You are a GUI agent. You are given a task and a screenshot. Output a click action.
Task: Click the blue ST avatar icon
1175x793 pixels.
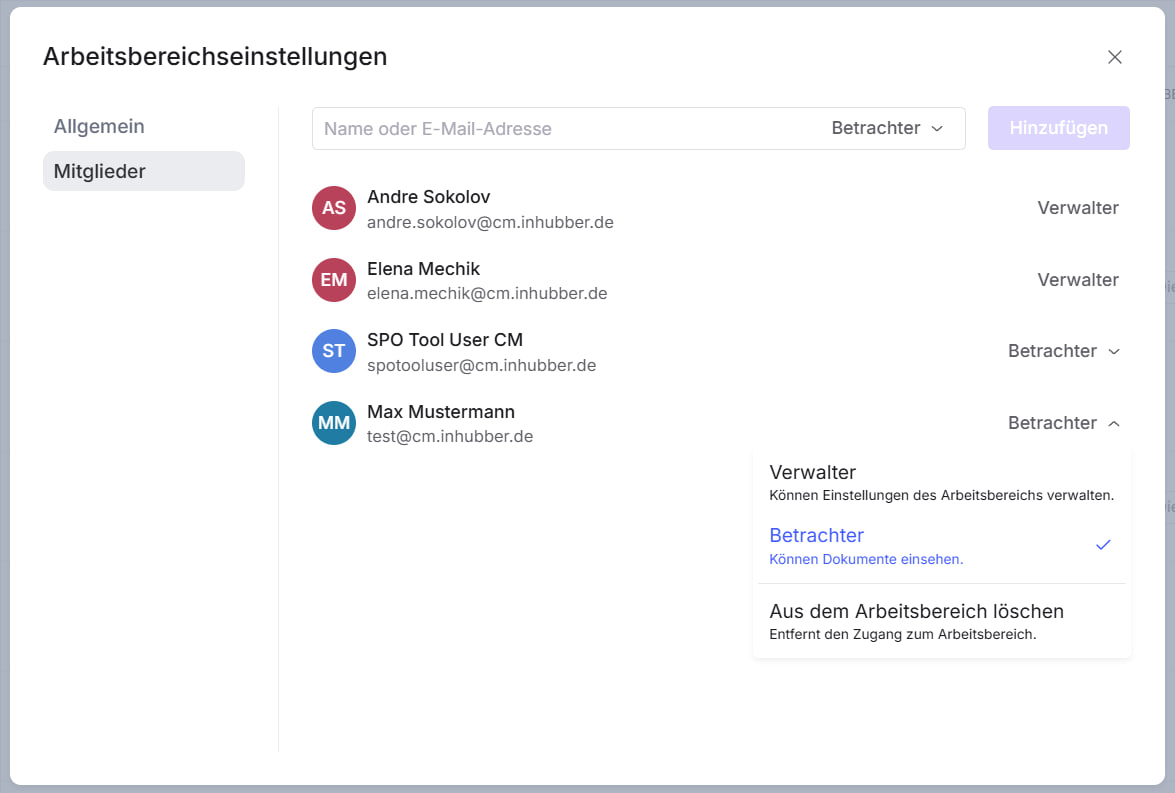[x=334, y=352]
